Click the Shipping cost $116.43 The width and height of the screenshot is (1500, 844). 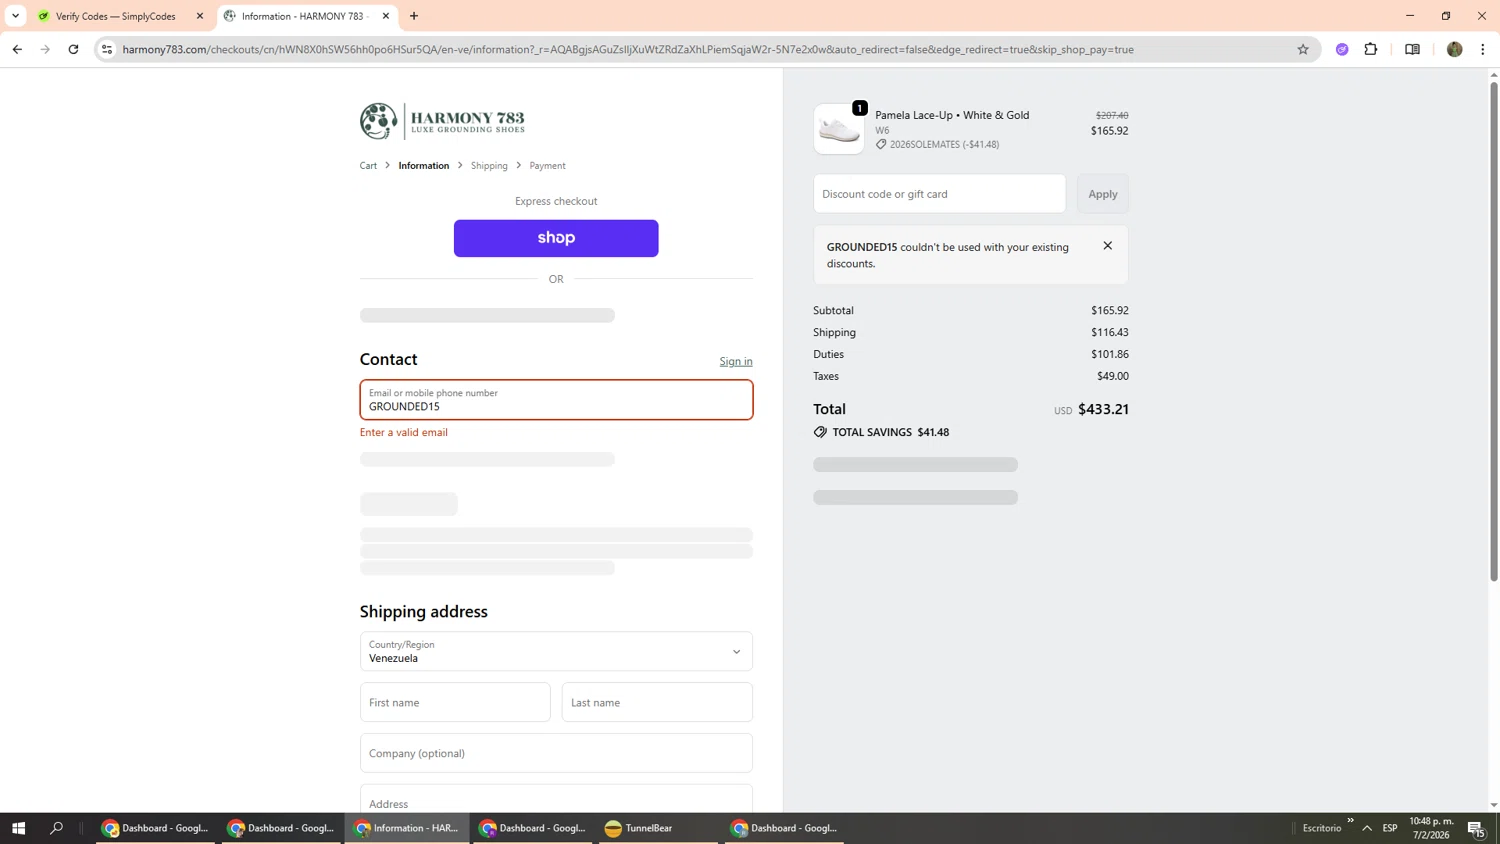(1110, 332)
